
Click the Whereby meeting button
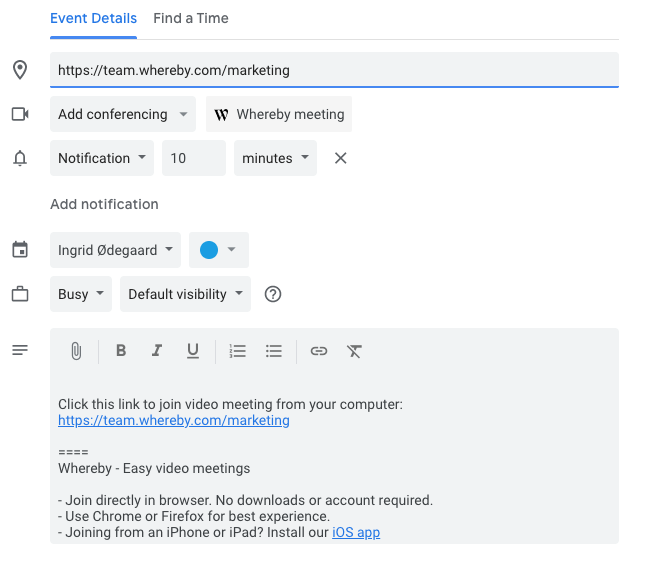[279, 114]
